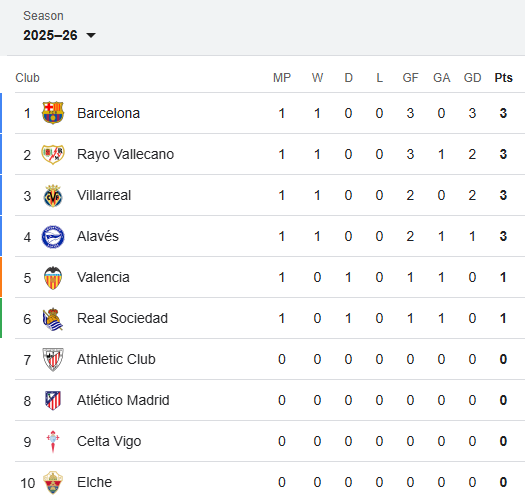Click the Barcelona club crest
This screenshot has width=525, height=502.
click(x=53, y=113)
